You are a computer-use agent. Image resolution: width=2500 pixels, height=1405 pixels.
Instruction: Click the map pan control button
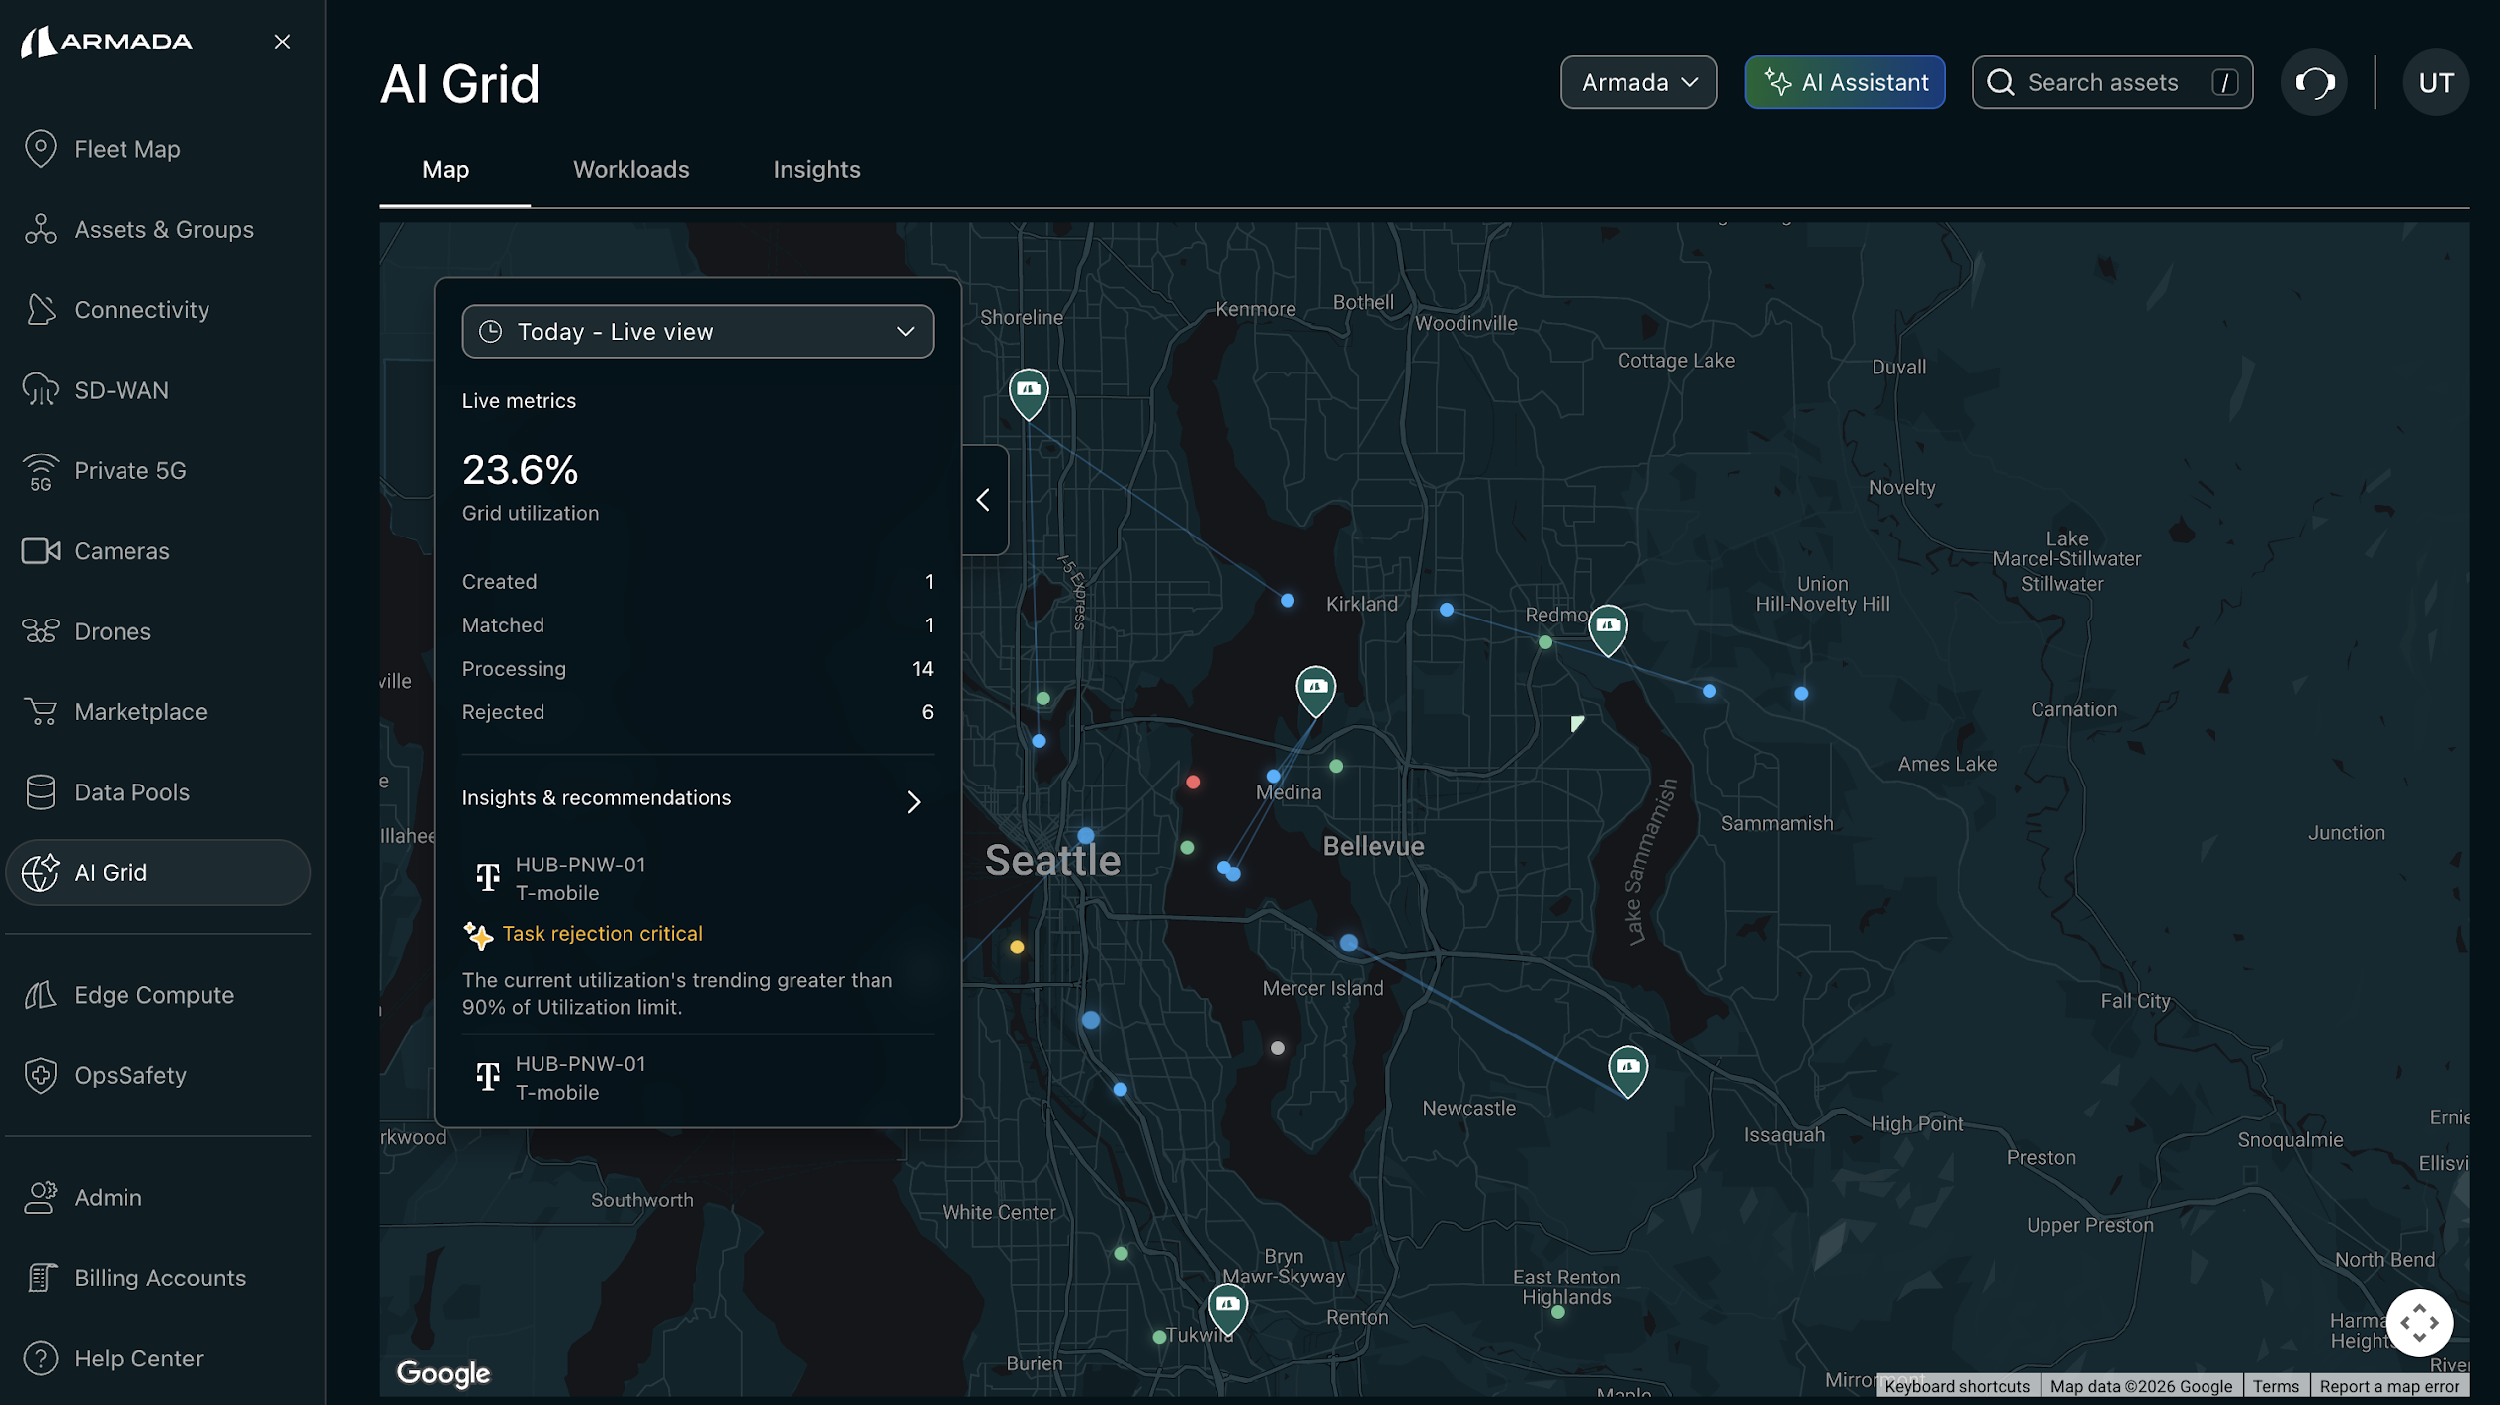(x=2418, y=1323)
